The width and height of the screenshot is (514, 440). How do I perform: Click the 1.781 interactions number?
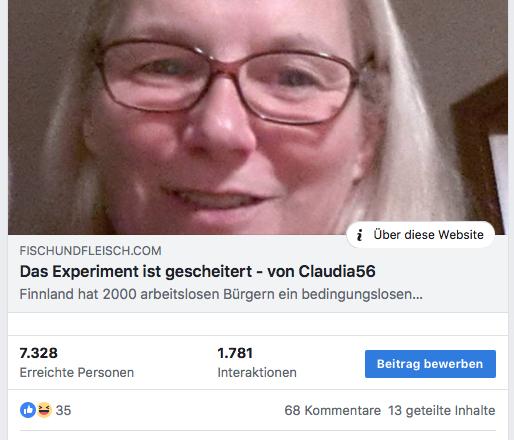click(235, 353)
